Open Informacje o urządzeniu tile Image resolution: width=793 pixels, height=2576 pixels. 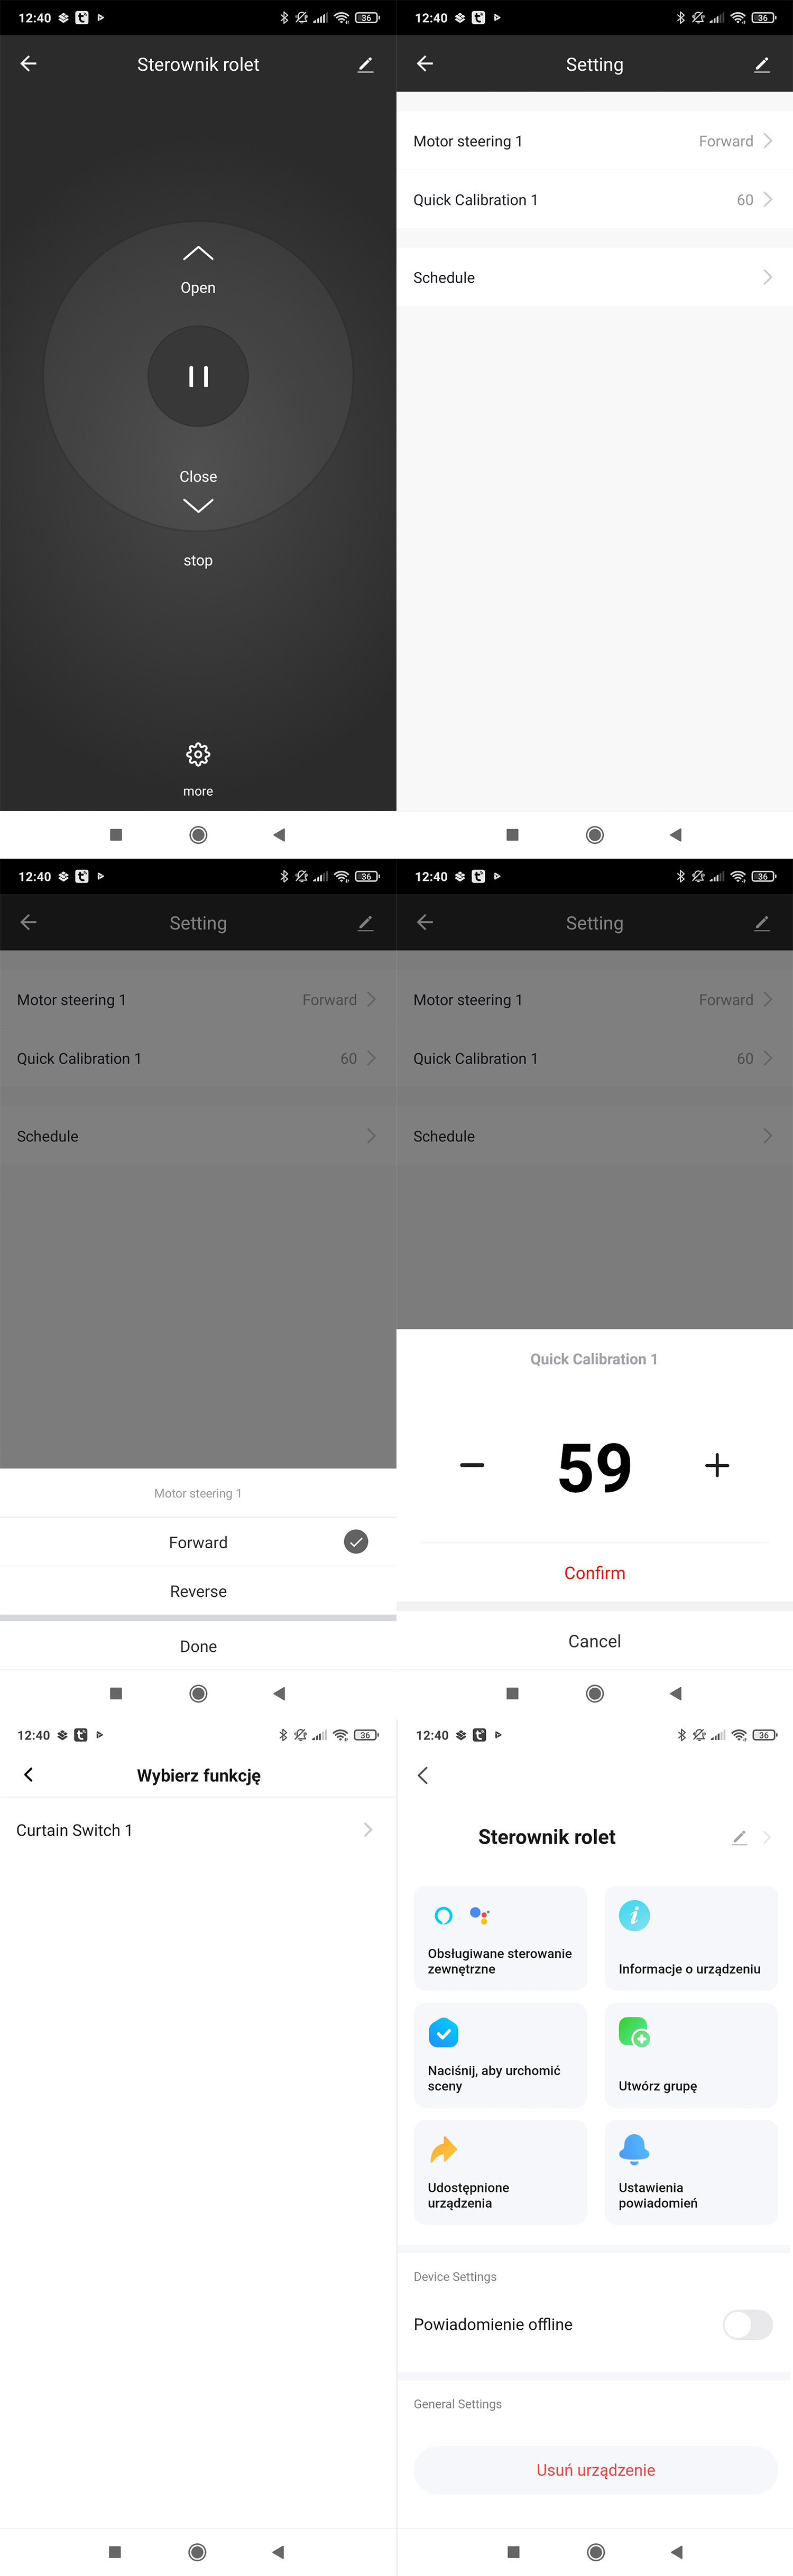690,1937
